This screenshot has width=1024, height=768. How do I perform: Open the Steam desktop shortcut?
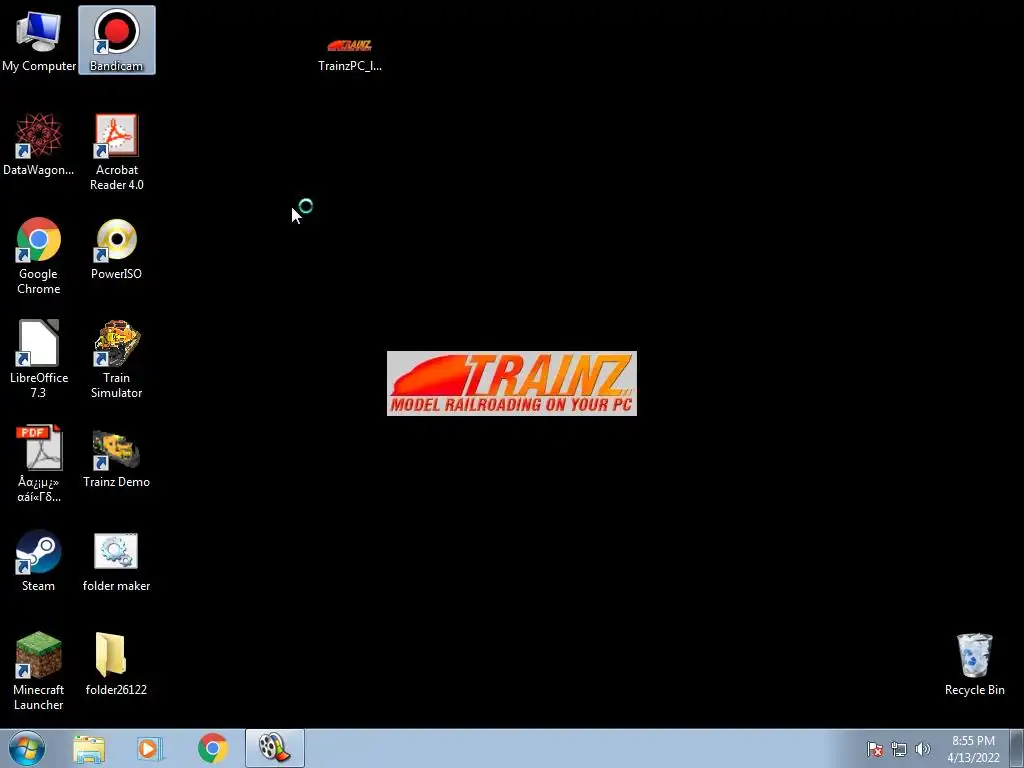pyautogui.click(x=39, y=560)
